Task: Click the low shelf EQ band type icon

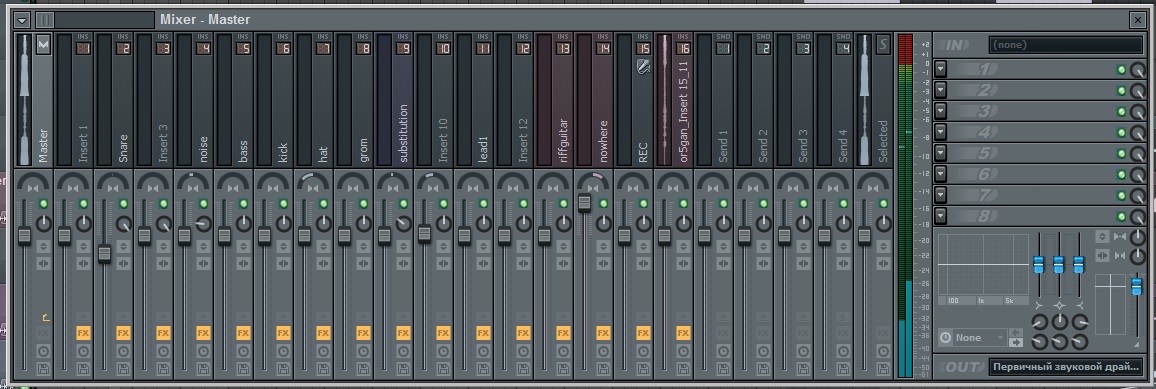Action: pos(1039,305)
